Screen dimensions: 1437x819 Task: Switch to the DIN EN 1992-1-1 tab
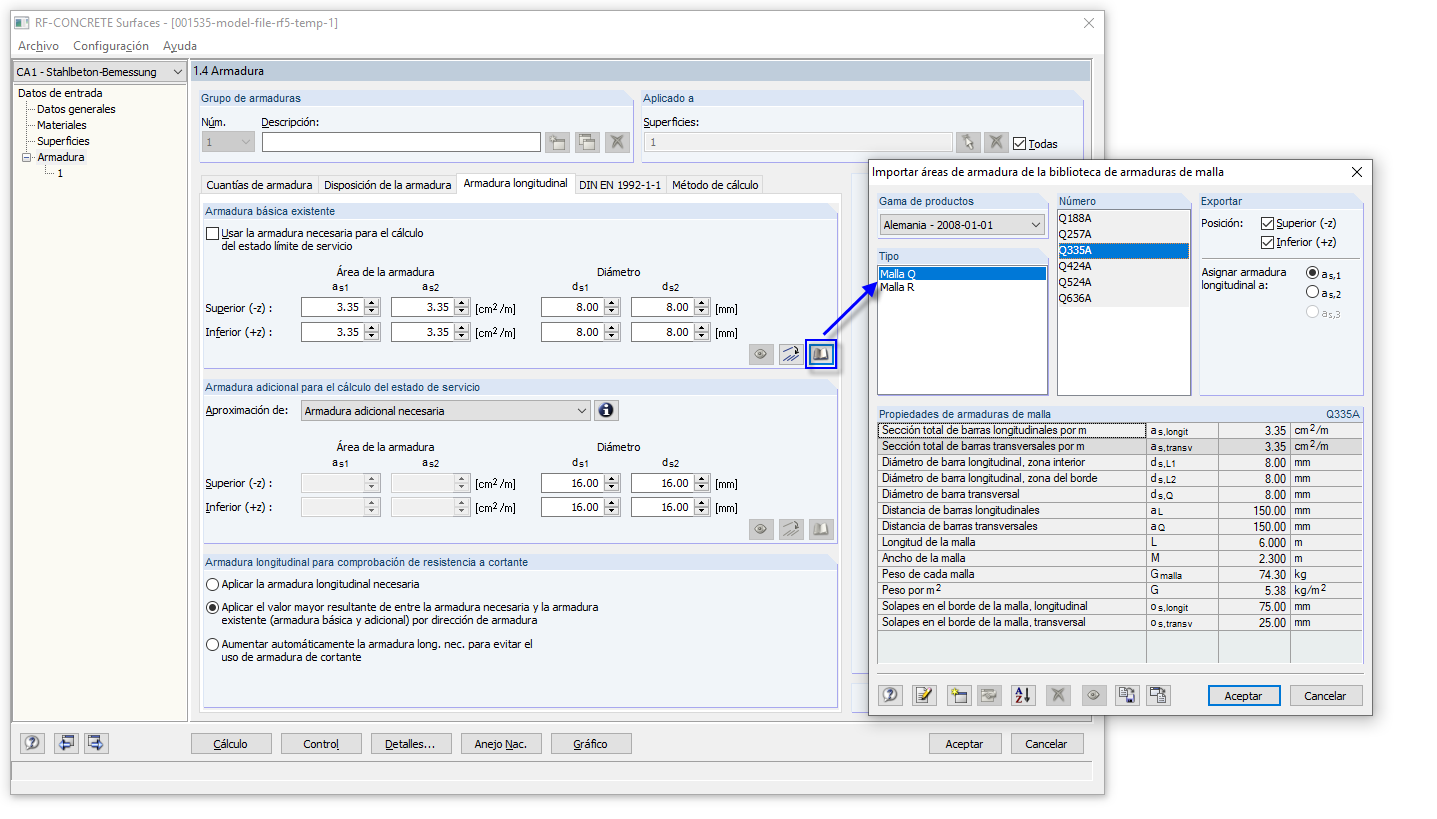(620, 185)
